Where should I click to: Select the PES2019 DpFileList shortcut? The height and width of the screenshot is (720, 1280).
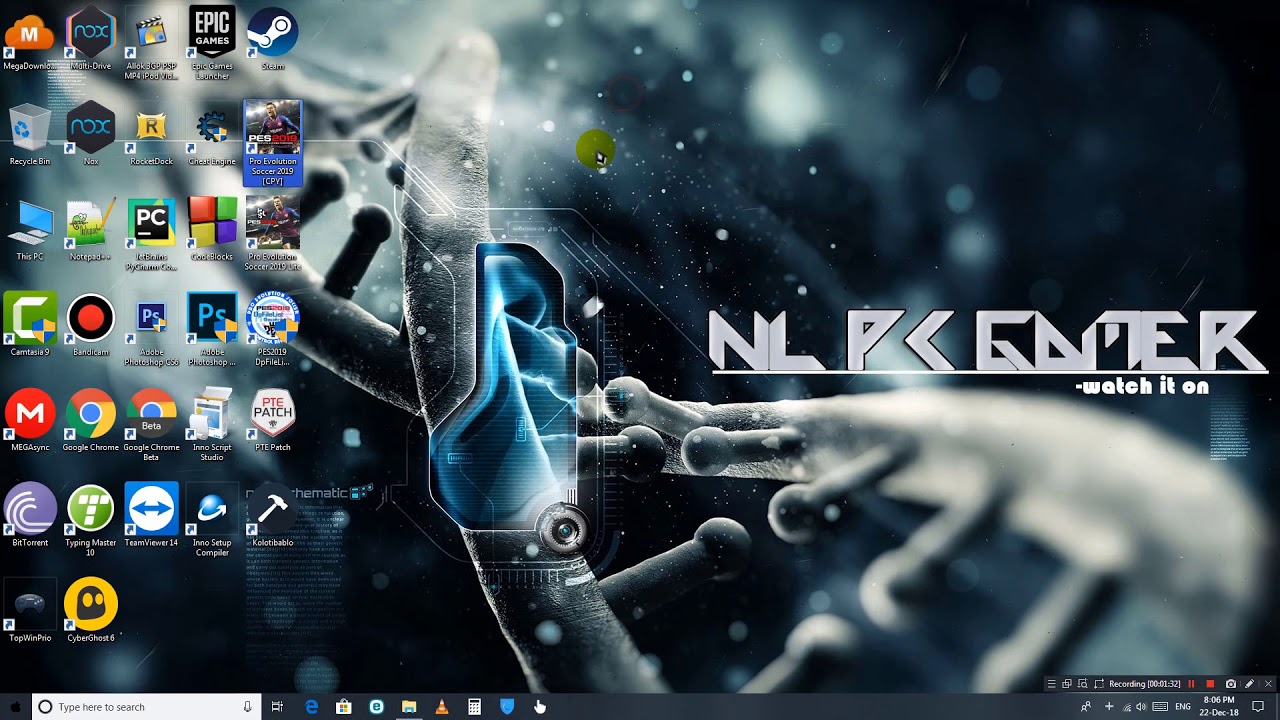click(x=272, y=330)
